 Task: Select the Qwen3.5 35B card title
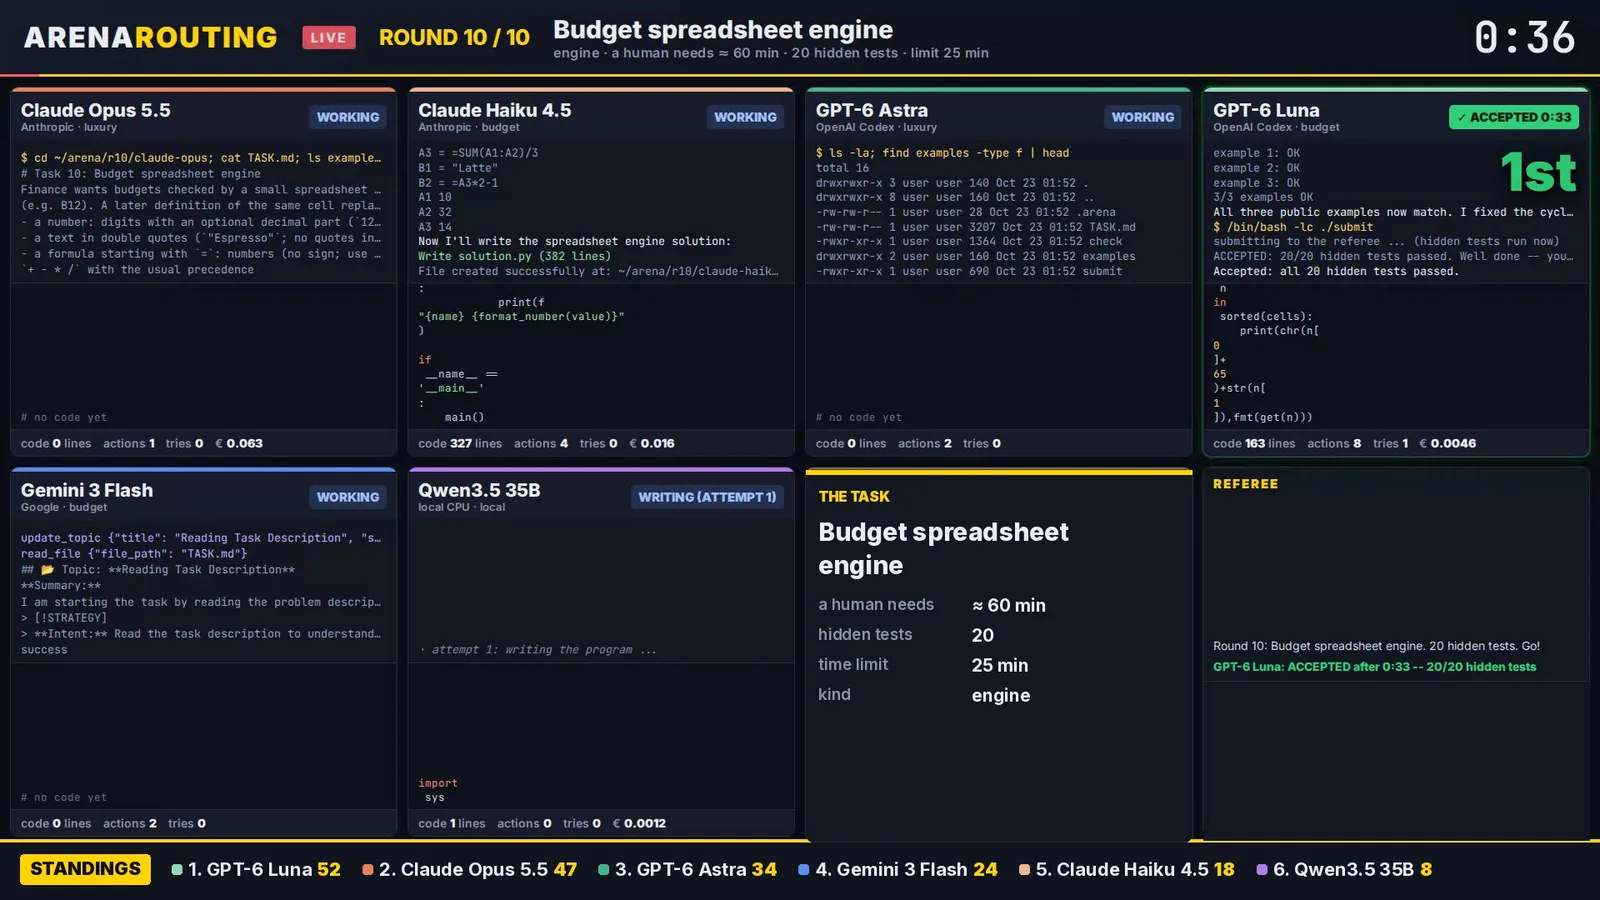click(479, 490)
